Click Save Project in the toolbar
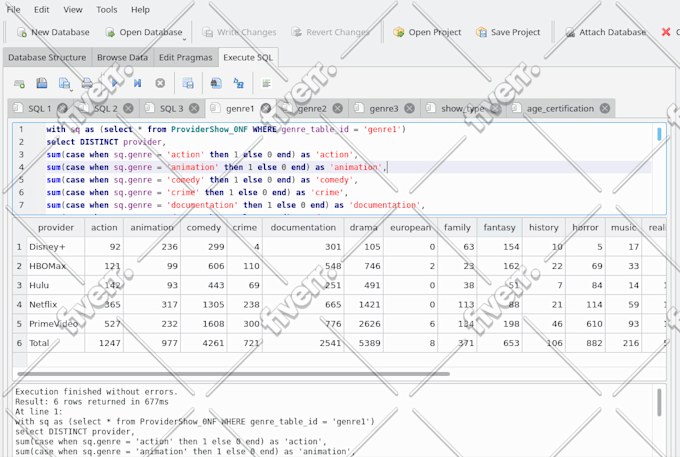This screenshot has width=680, height=457. tap(508, 32)
